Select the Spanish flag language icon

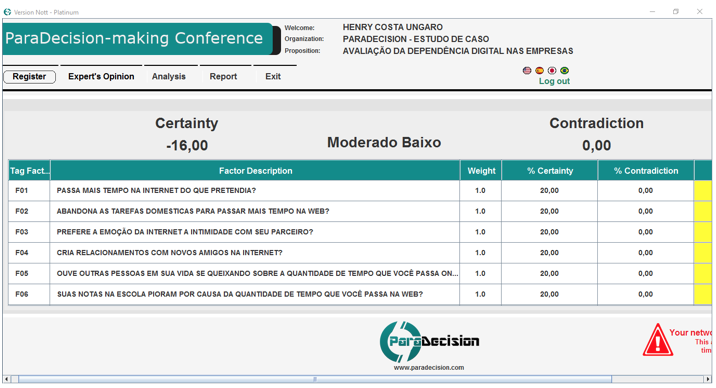click(539, 70)
